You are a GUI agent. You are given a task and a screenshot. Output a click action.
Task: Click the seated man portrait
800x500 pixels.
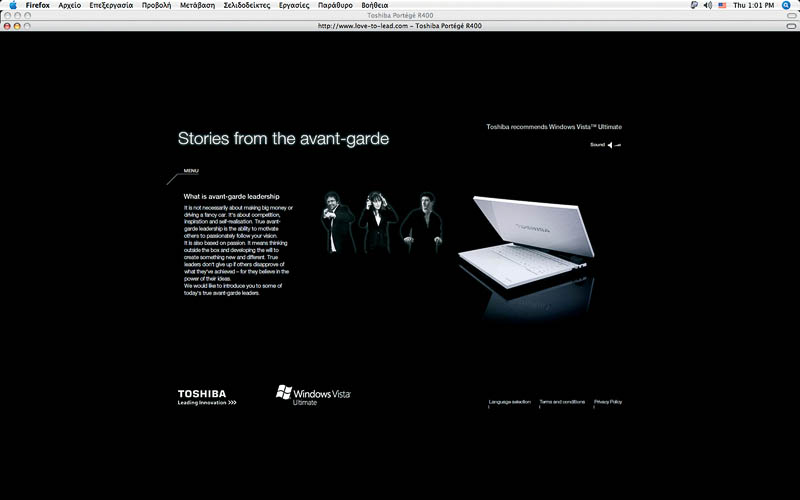pyautogui.click(x=422, y=223)
